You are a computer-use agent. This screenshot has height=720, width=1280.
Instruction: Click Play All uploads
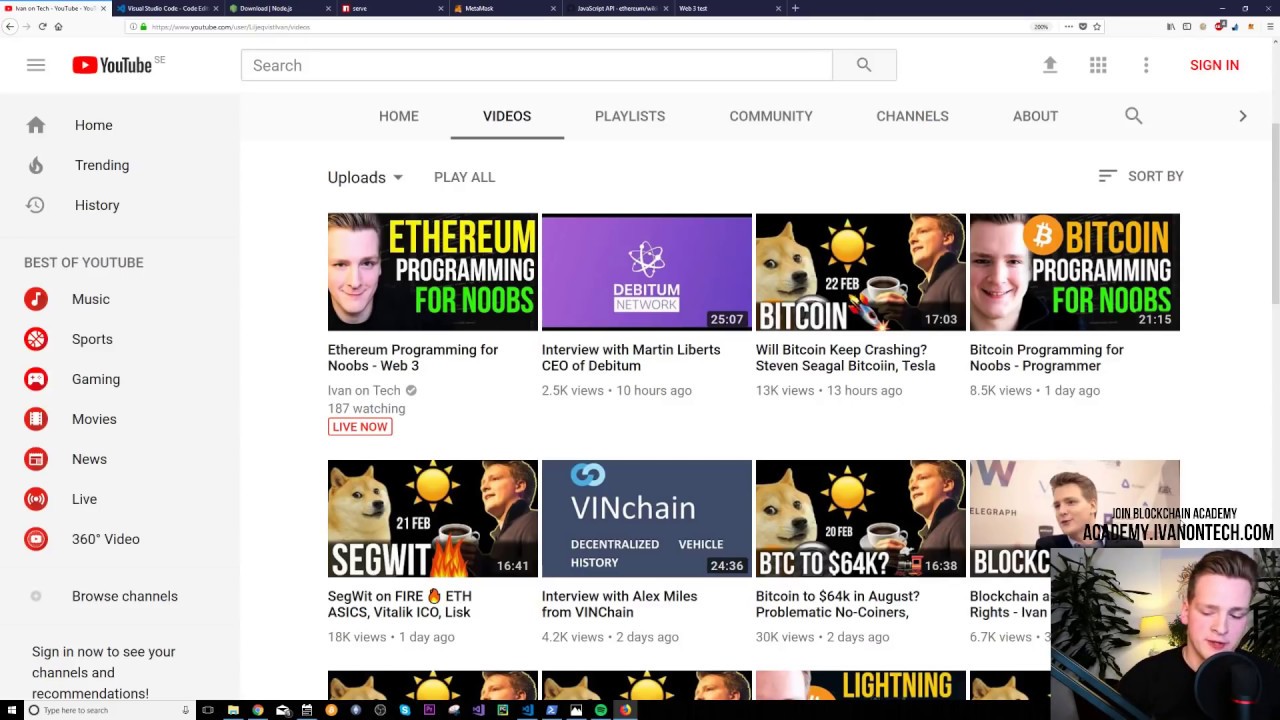[x=464, y=177]
